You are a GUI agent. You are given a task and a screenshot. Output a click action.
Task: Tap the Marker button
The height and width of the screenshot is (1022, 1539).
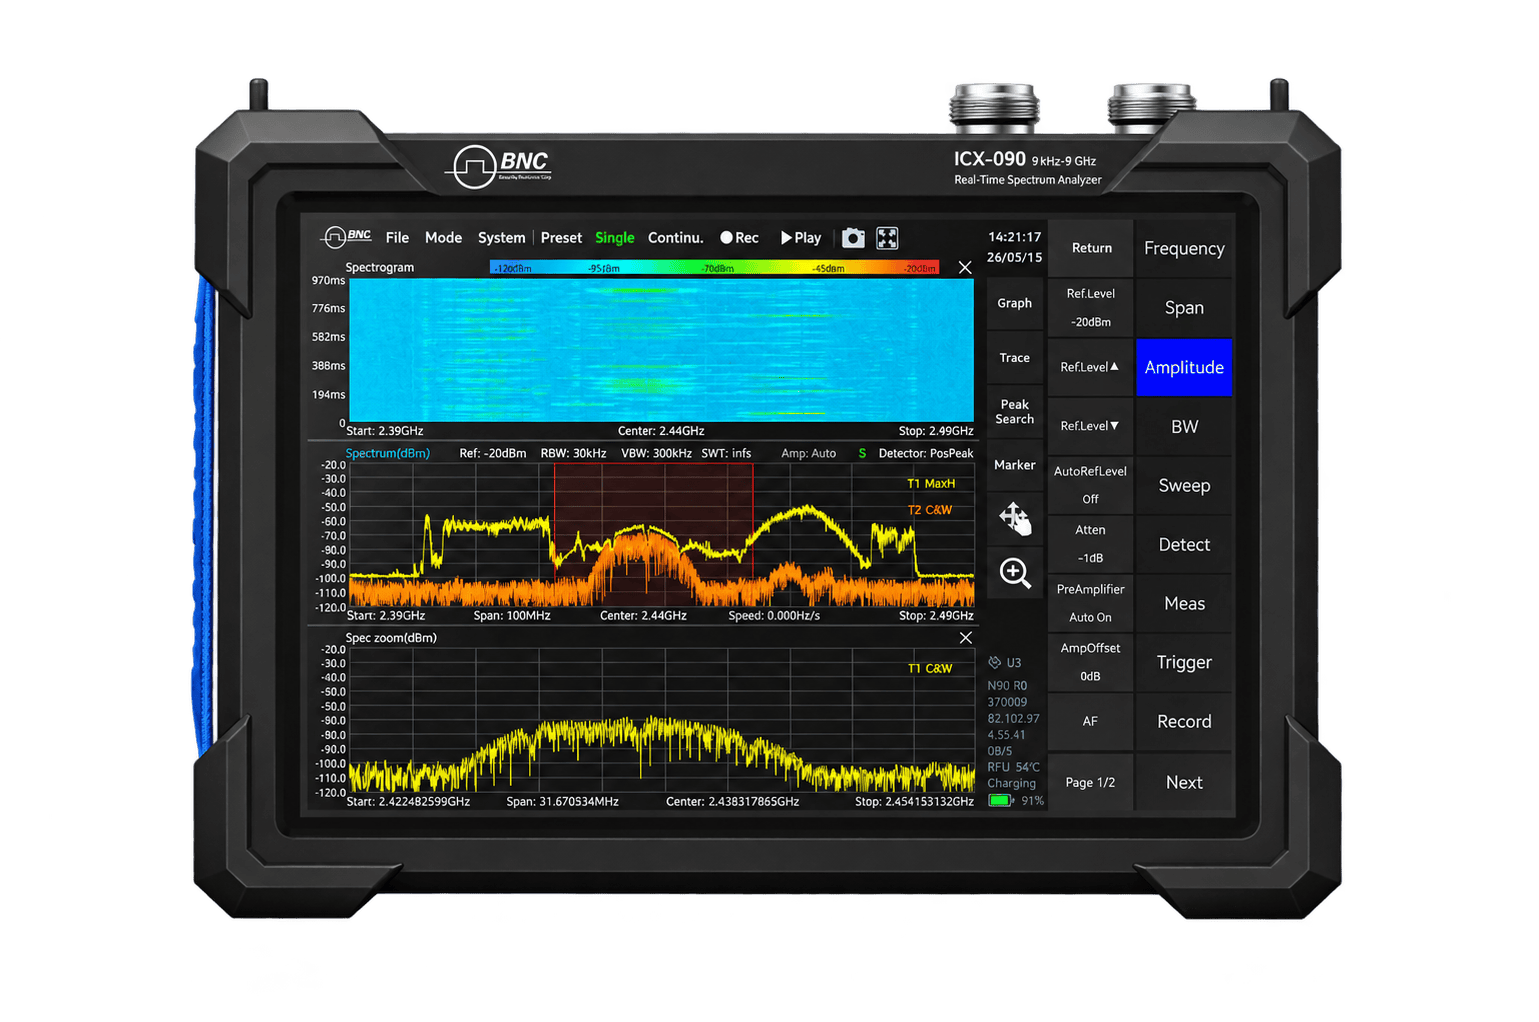coord(1015,465)
